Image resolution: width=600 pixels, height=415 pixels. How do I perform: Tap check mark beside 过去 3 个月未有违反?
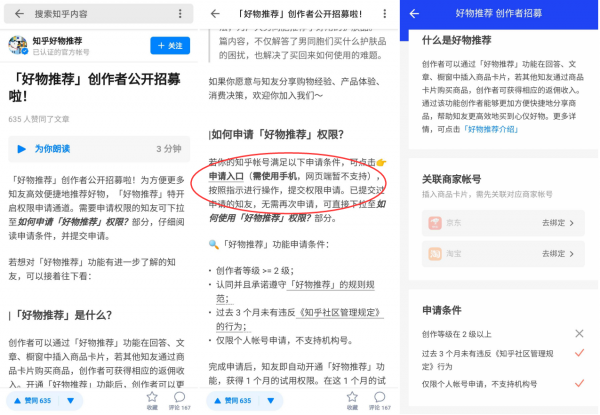pos(579,353)
